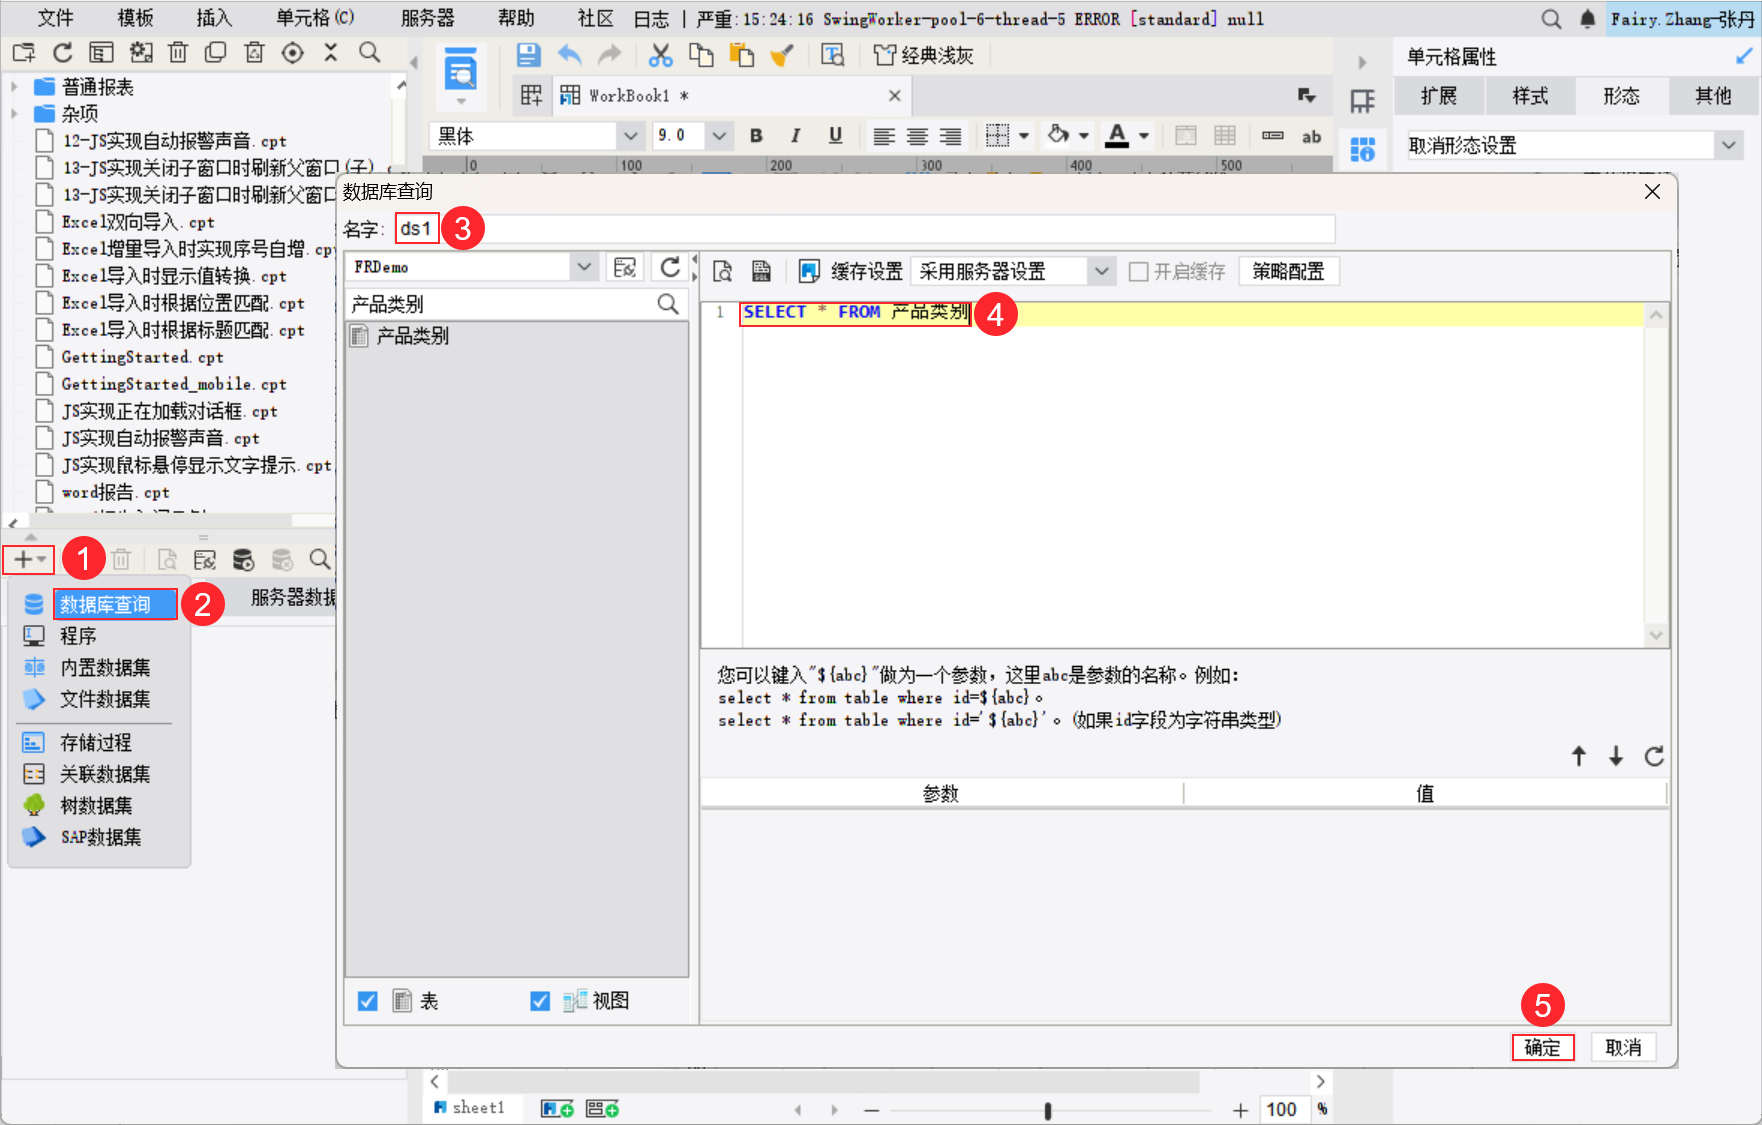This screenshot has height=1125, width=1762.
Task: Select the 树数据集 menu entry
Action: [x=96, y=805]
